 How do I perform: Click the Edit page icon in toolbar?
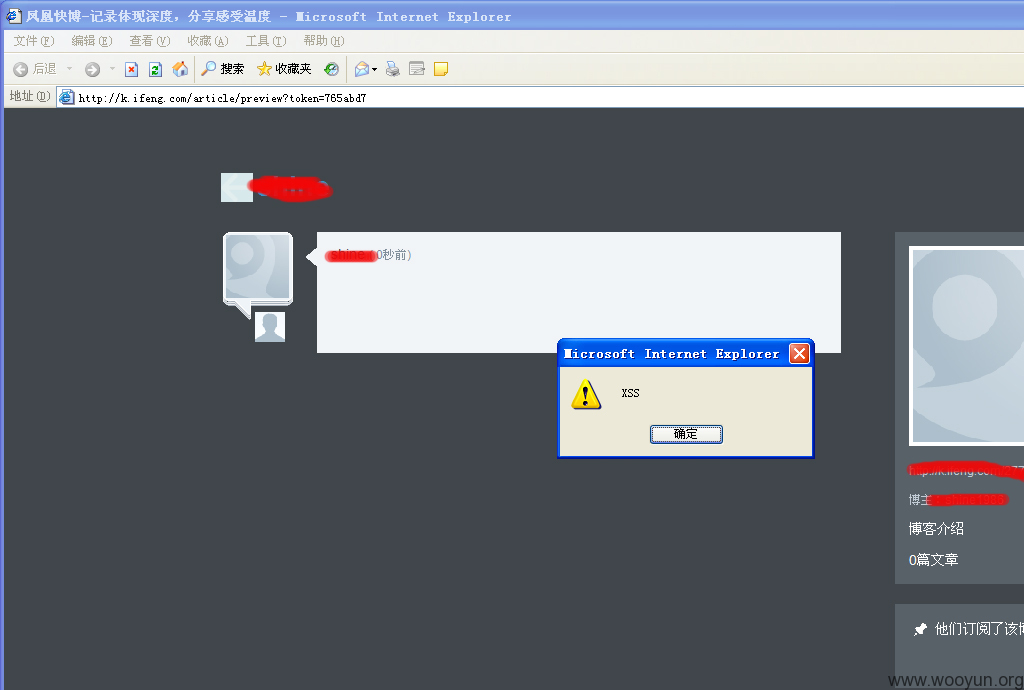[x=417, y=69]
